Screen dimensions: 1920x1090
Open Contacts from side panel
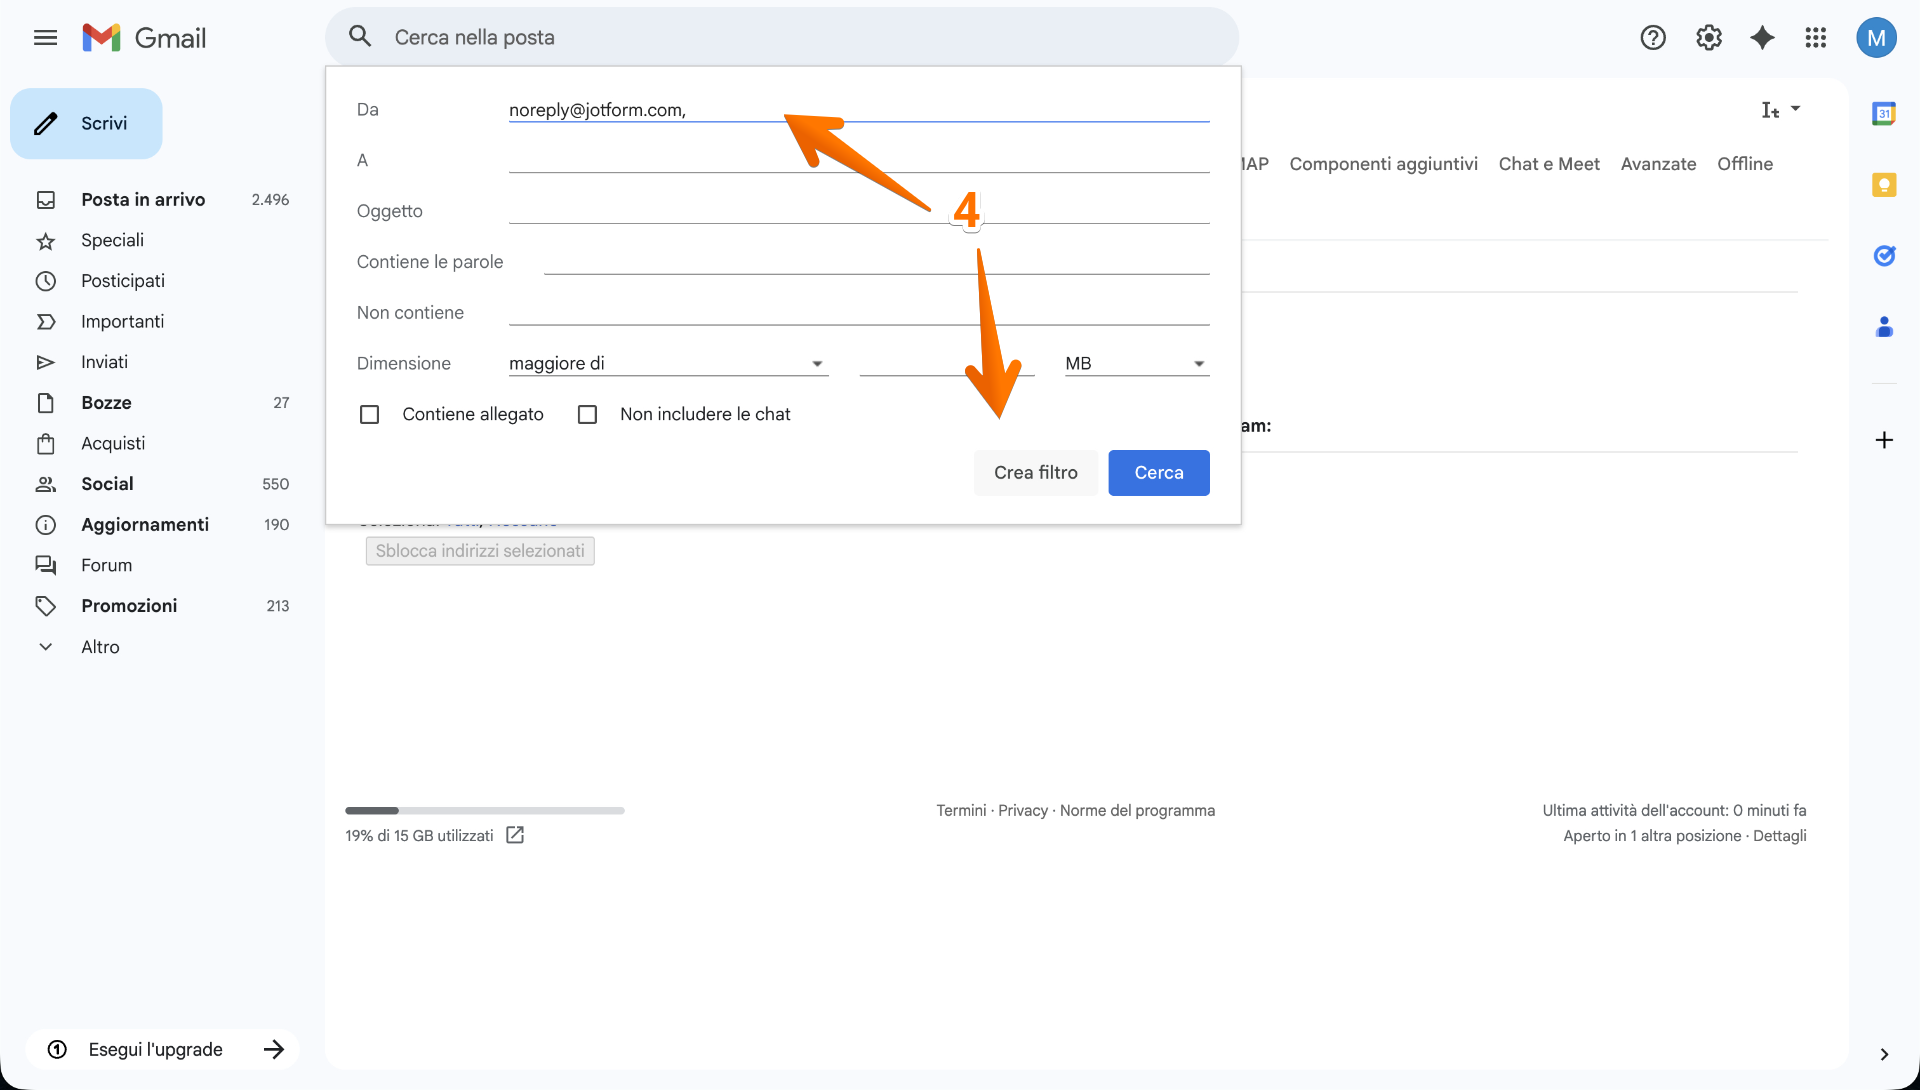click(x=1885, y=327)
